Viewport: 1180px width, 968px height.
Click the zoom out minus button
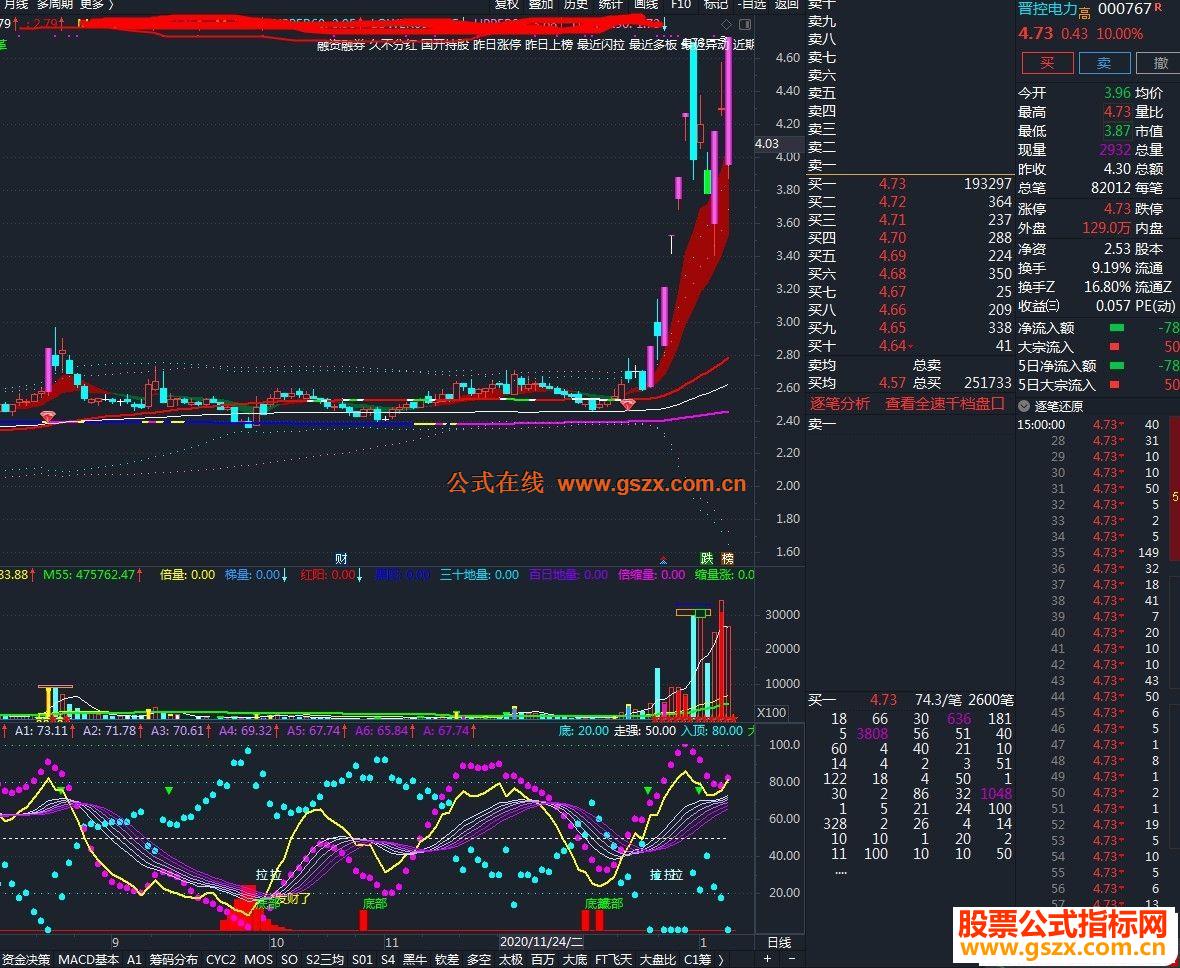point(791,960)
